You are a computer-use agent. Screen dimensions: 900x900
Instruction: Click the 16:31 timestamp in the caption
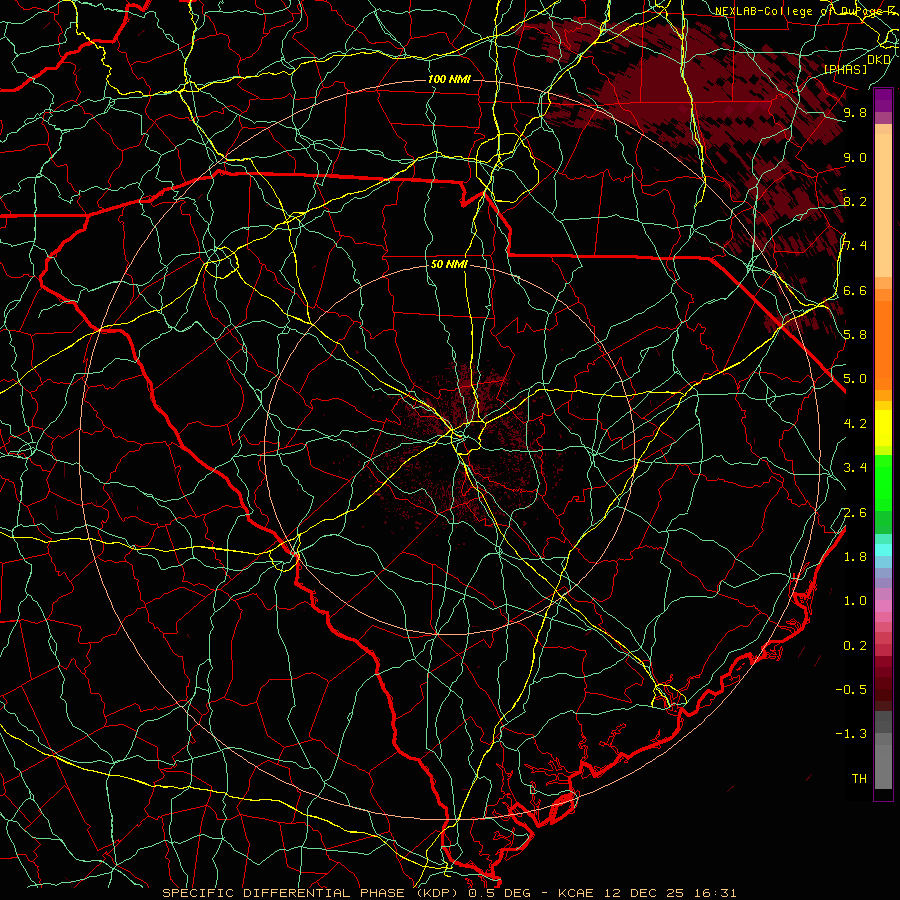tap(717, 893)
